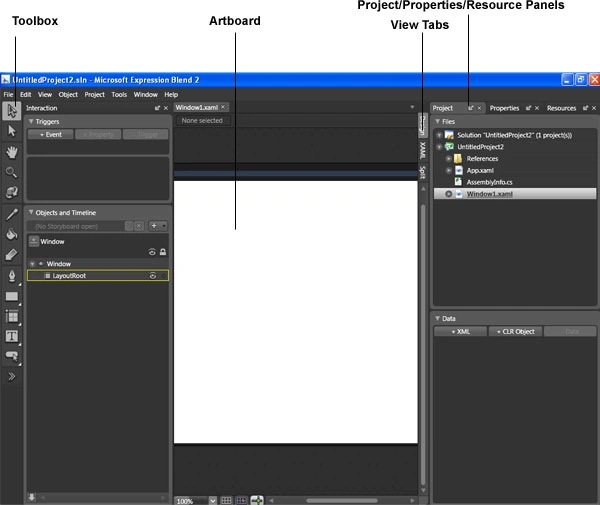Open the File menu

click(x=8, y=94)
